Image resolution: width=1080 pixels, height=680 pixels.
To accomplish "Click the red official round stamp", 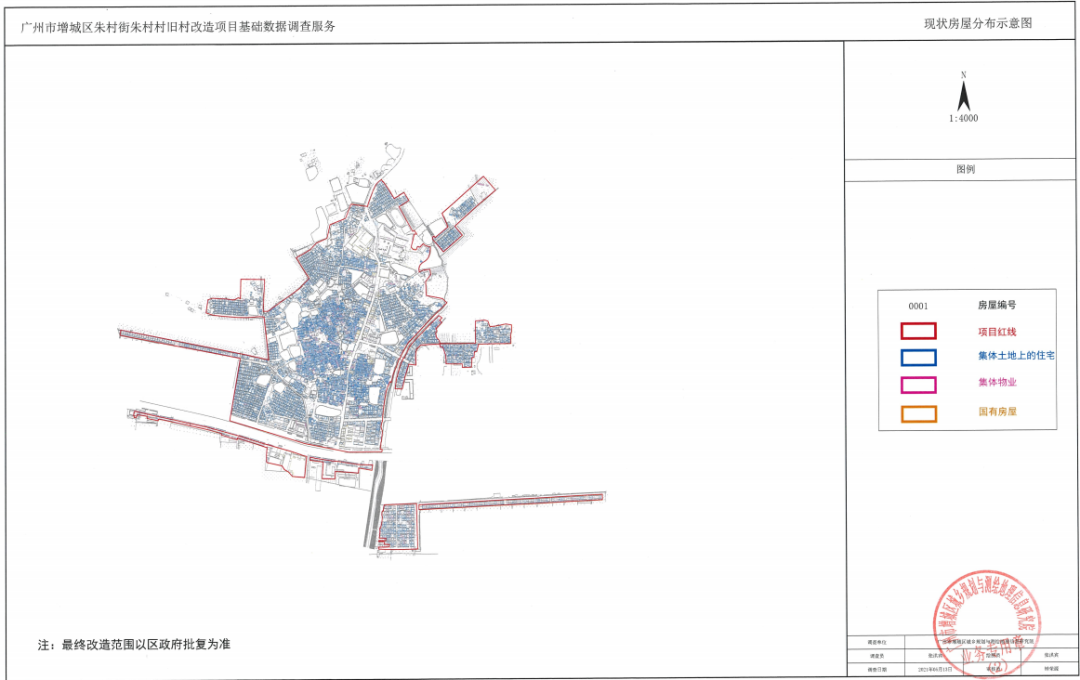I will [x=986, y=624].
